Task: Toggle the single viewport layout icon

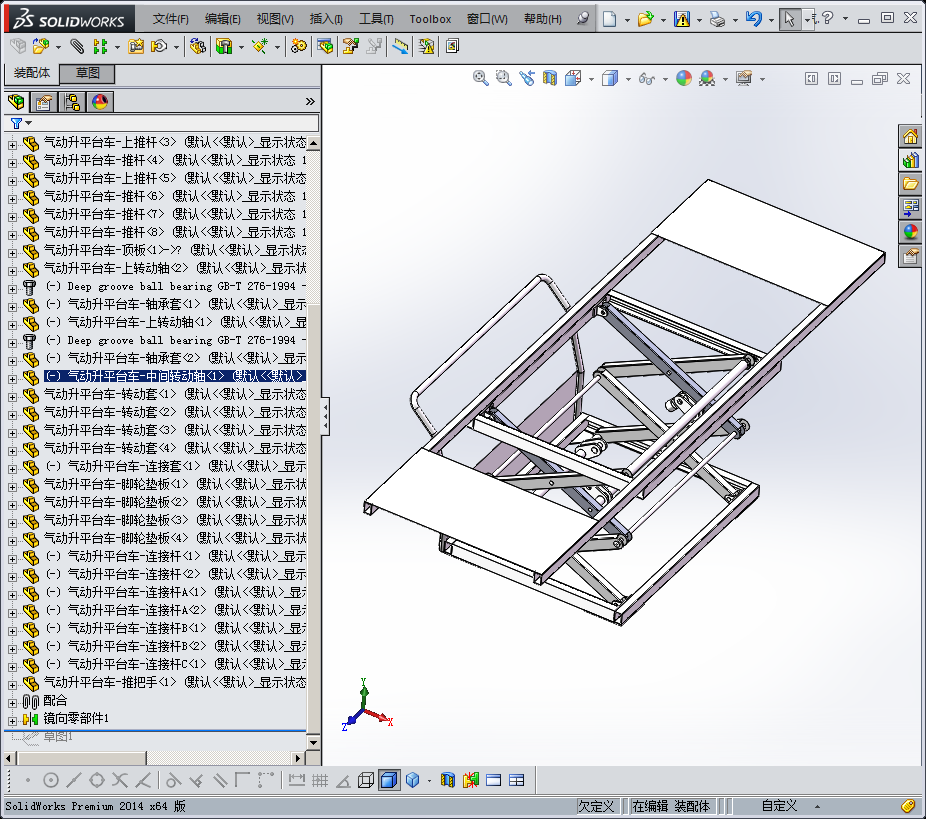Action: click(494, 780)
